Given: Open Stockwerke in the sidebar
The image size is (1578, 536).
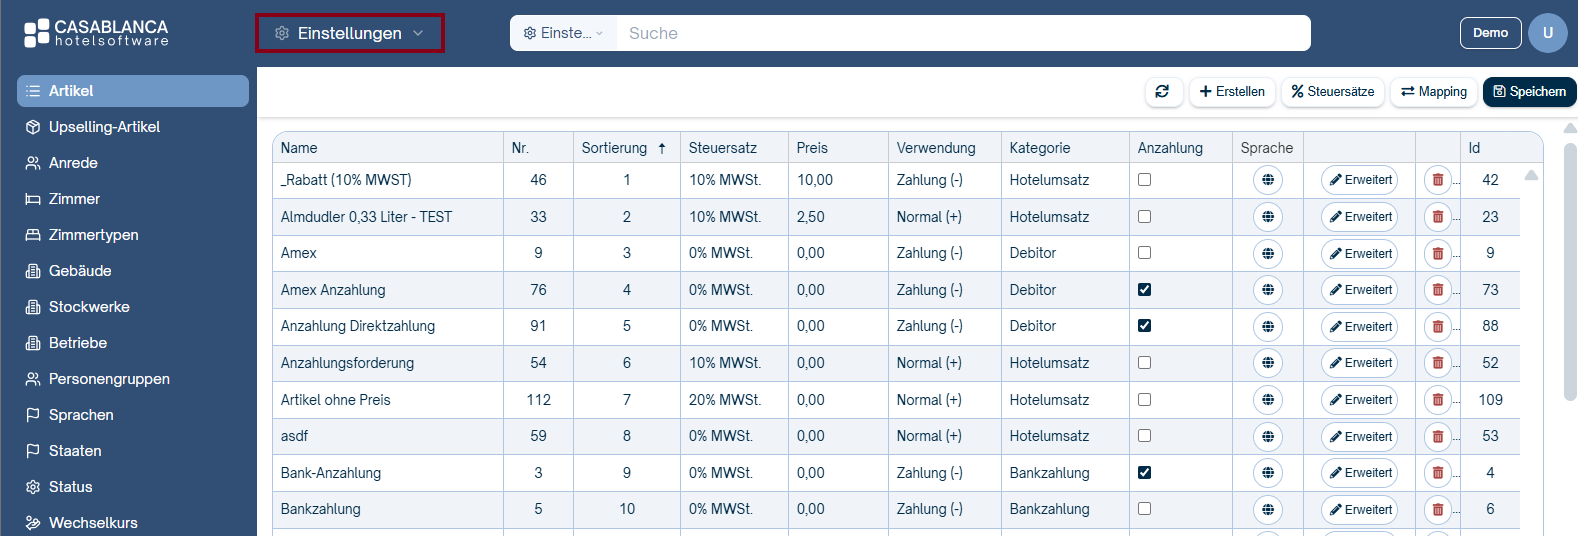Looking at the screenshot, I should pos(133,307).
